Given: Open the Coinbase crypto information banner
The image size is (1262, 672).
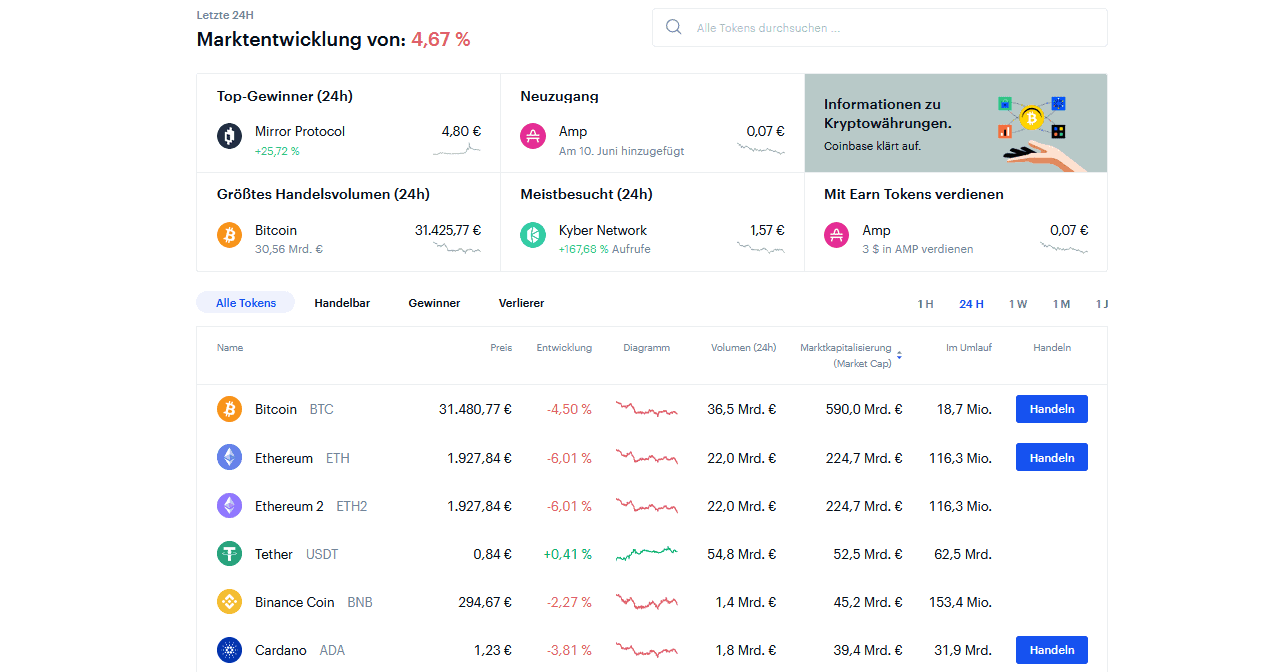Looking at the screenshot, I should point(956,123).
